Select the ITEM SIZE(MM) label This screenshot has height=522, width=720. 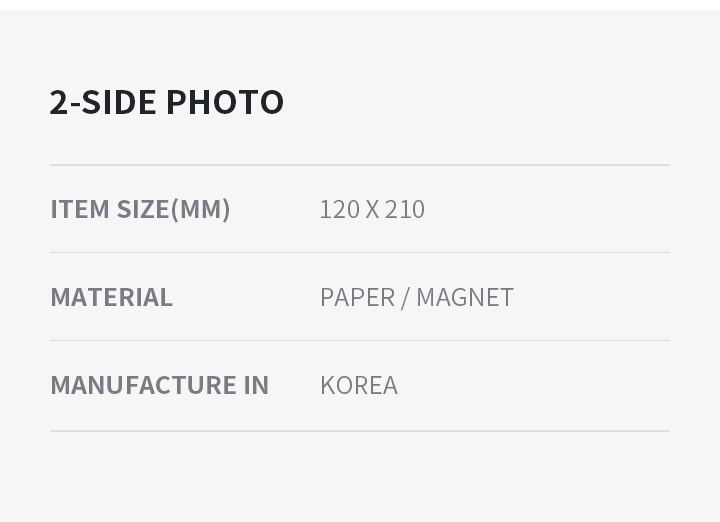point(140,209)
